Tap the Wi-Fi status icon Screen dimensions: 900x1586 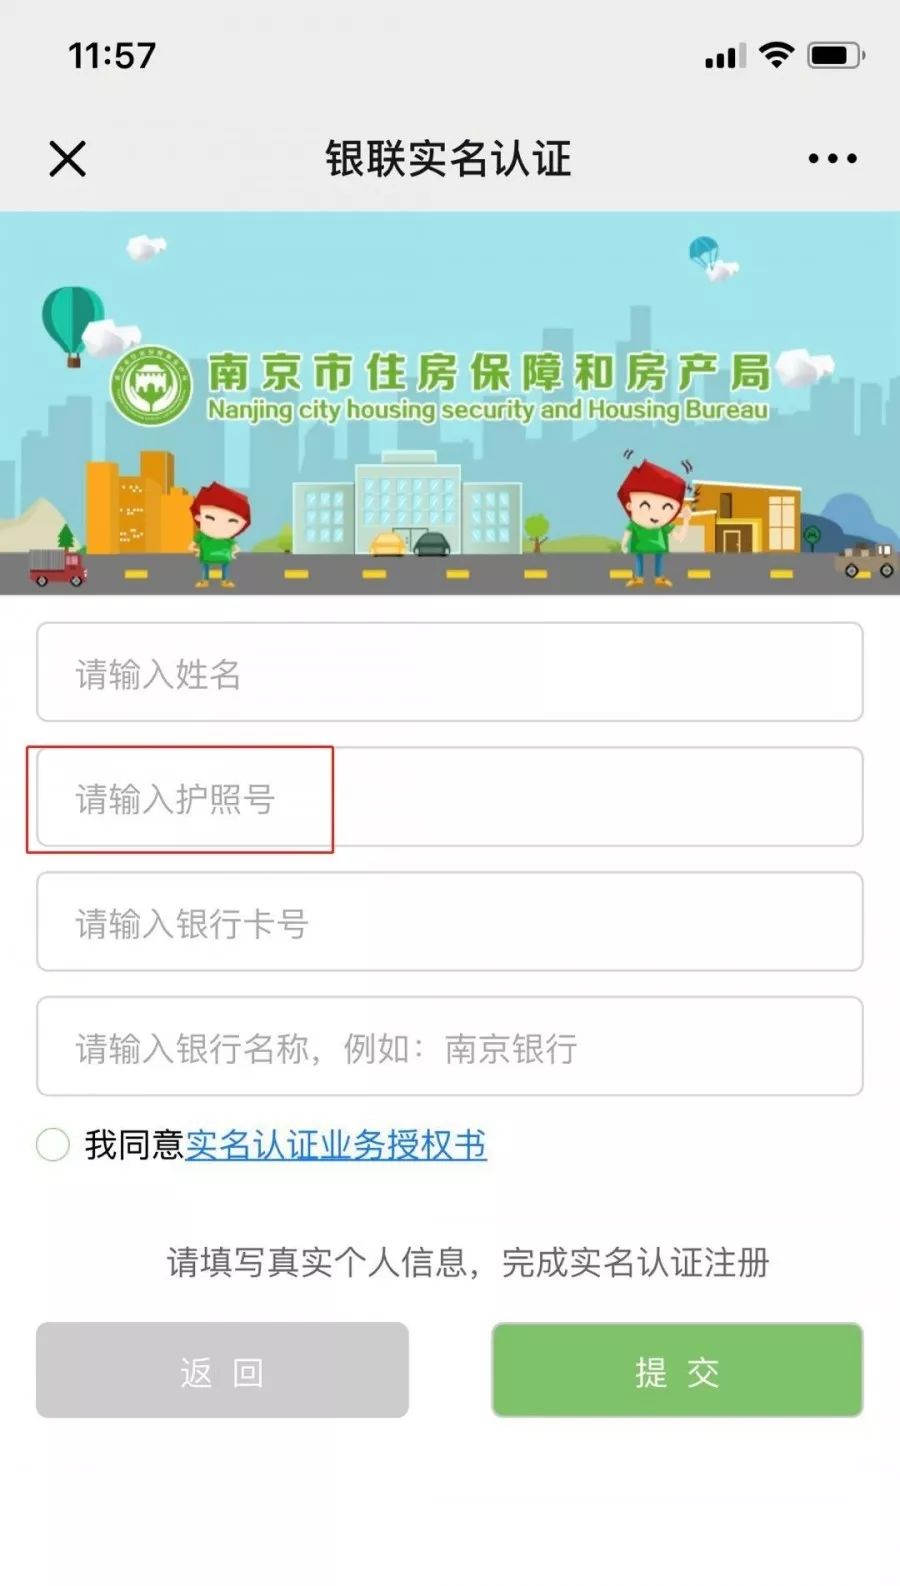coord(776,54)
